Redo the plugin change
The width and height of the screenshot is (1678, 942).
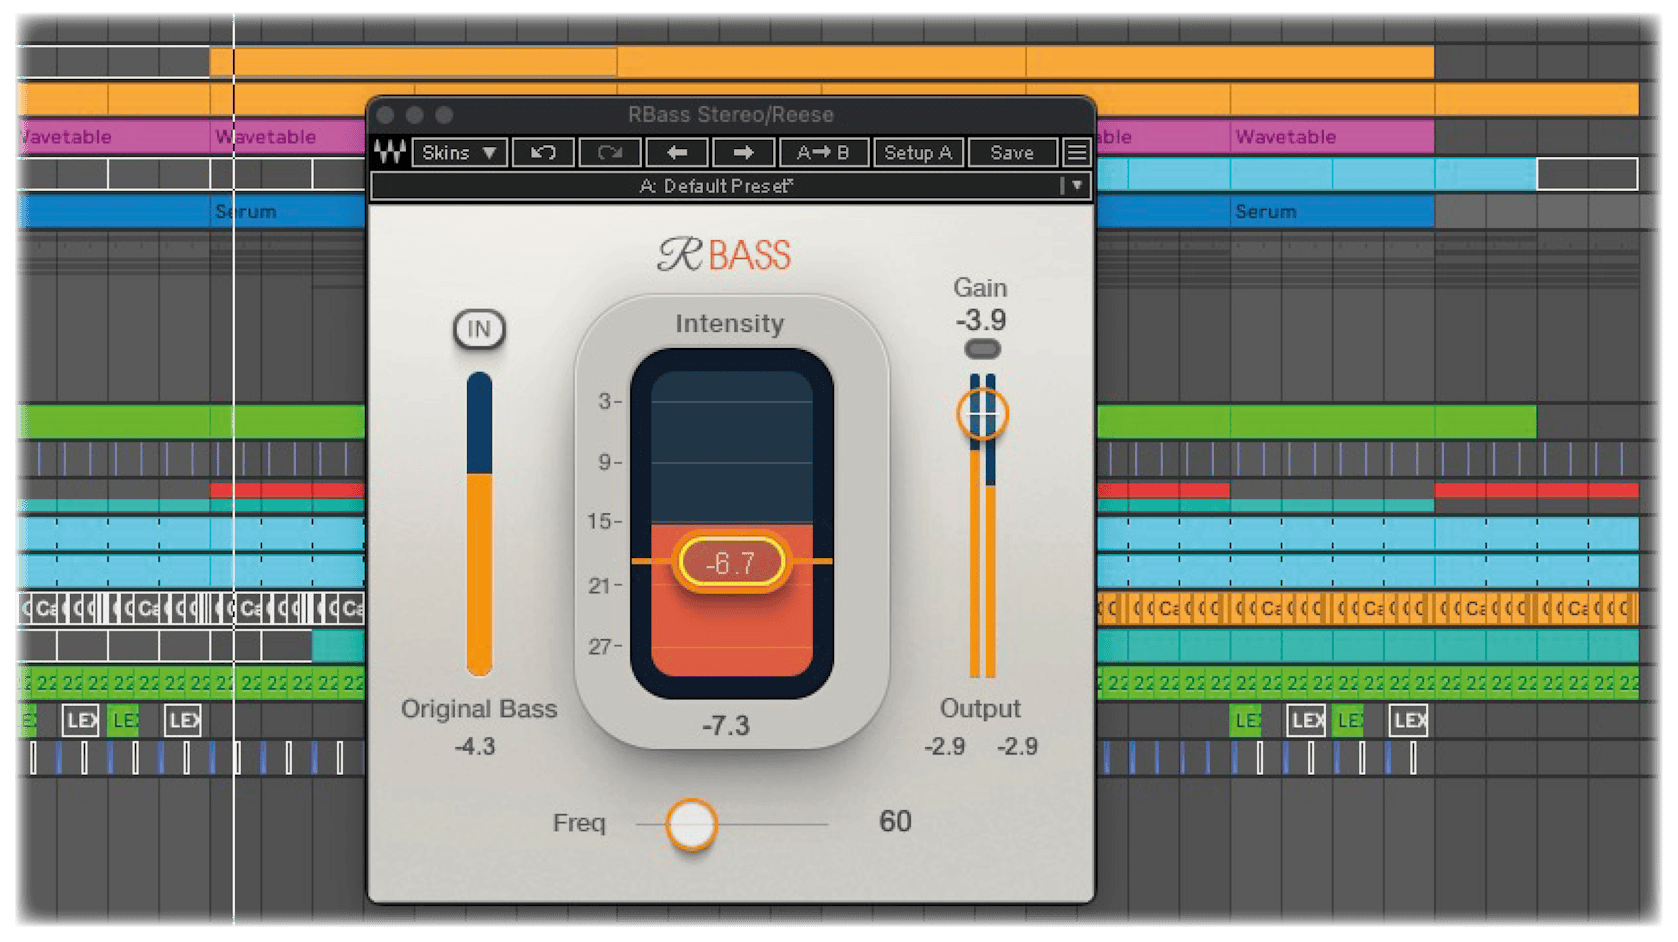[x=609, y=152]
